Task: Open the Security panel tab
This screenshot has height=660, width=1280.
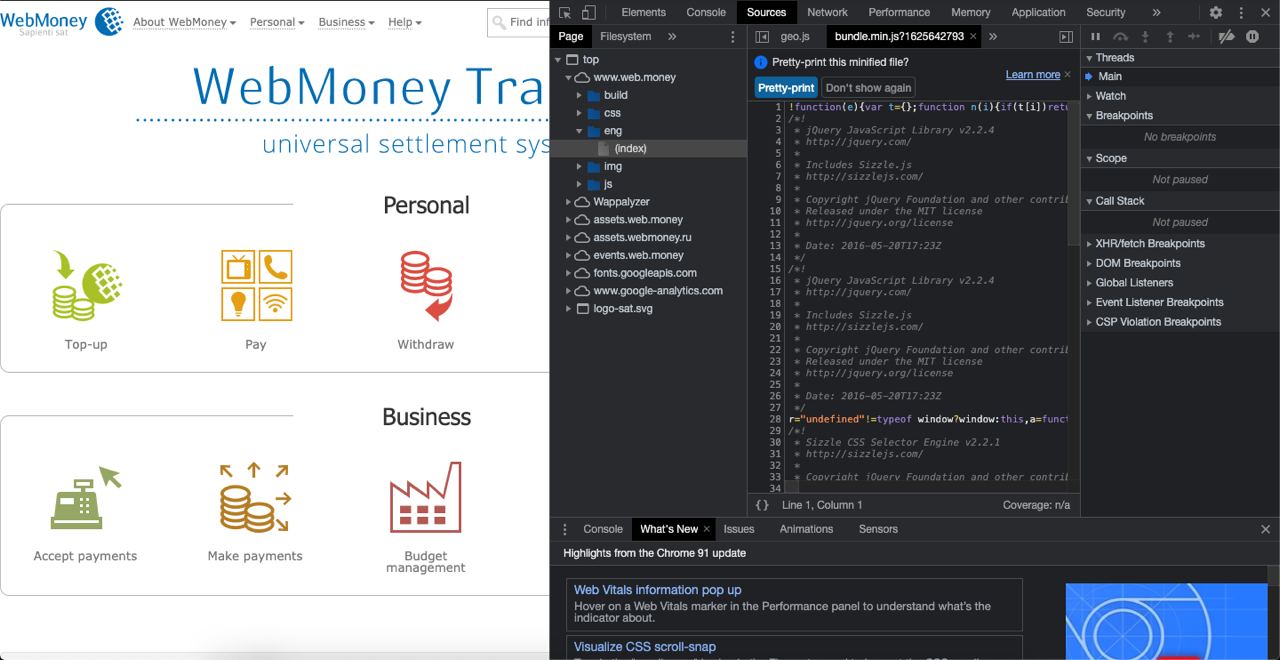Action: pos(1105,12)
